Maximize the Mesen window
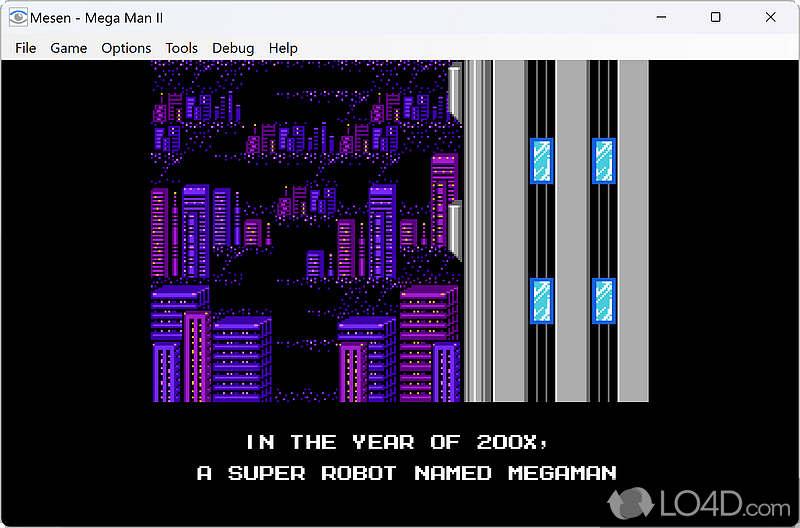Viewport: 800px width, 528px height. pos(716,17)
